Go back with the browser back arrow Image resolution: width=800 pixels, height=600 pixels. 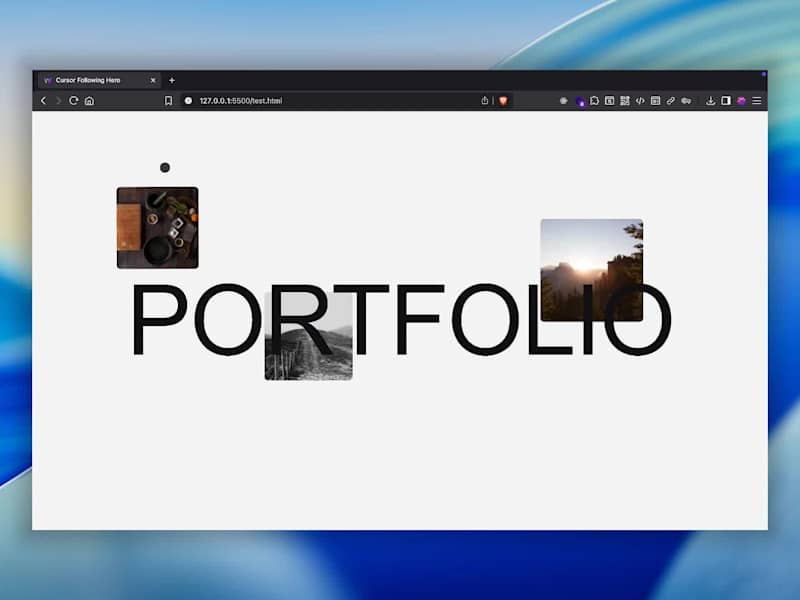tap(43, 101)
